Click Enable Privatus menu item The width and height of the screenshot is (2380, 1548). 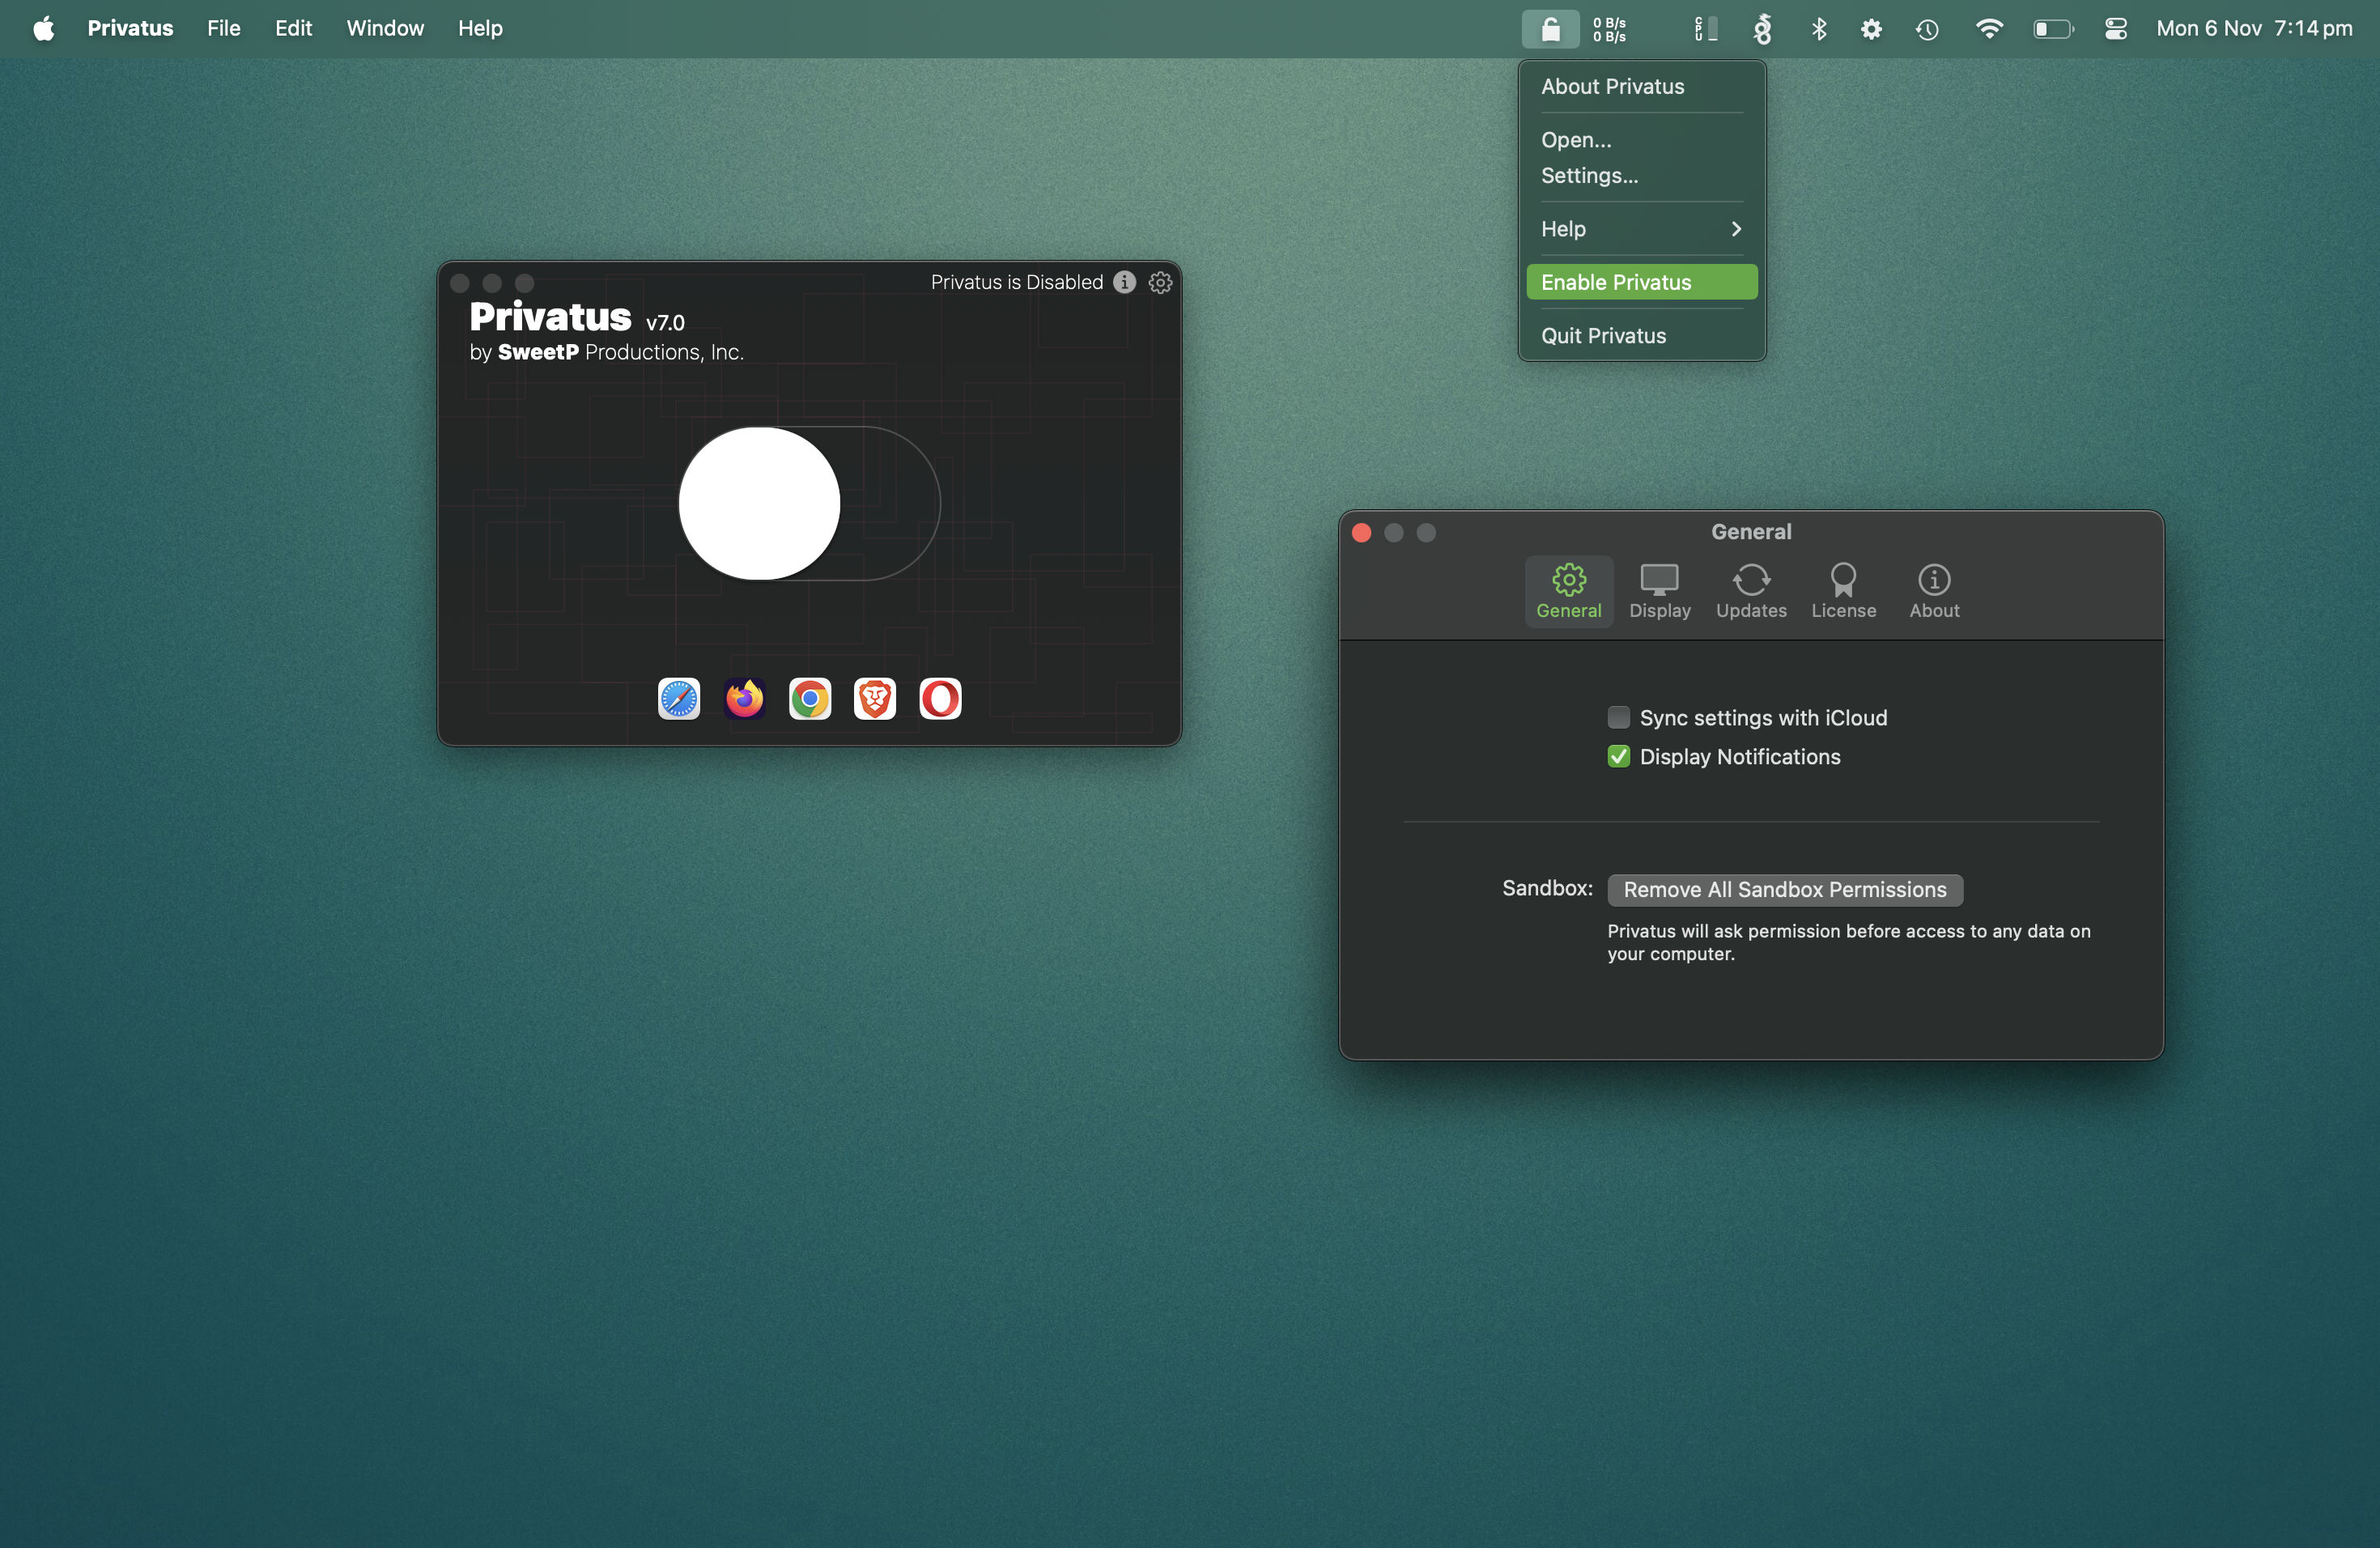[1642, 282]
